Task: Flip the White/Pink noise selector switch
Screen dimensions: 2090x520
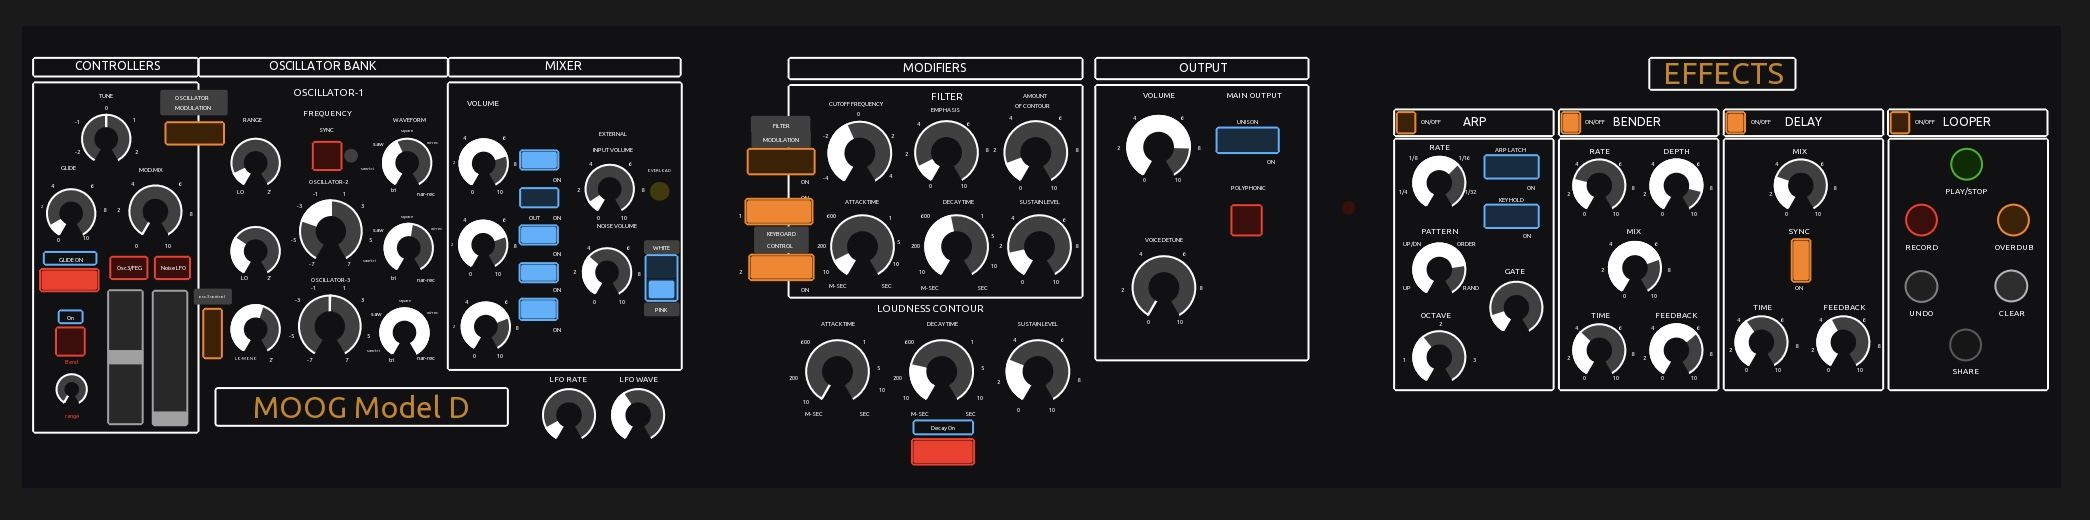Action: pos(661,278)
